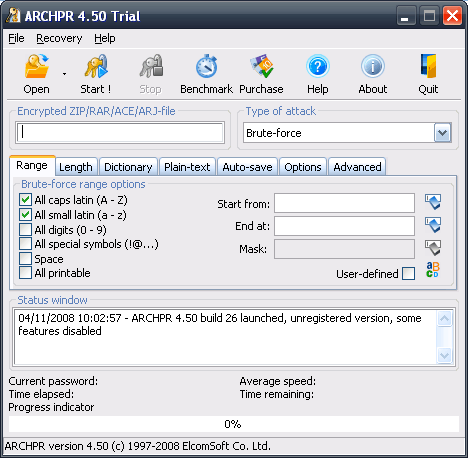Image resolution: width=468 pixels, height=458 pixels.
Task: Click the 0% progress indicator bar
Action: (x=234, y=424)
